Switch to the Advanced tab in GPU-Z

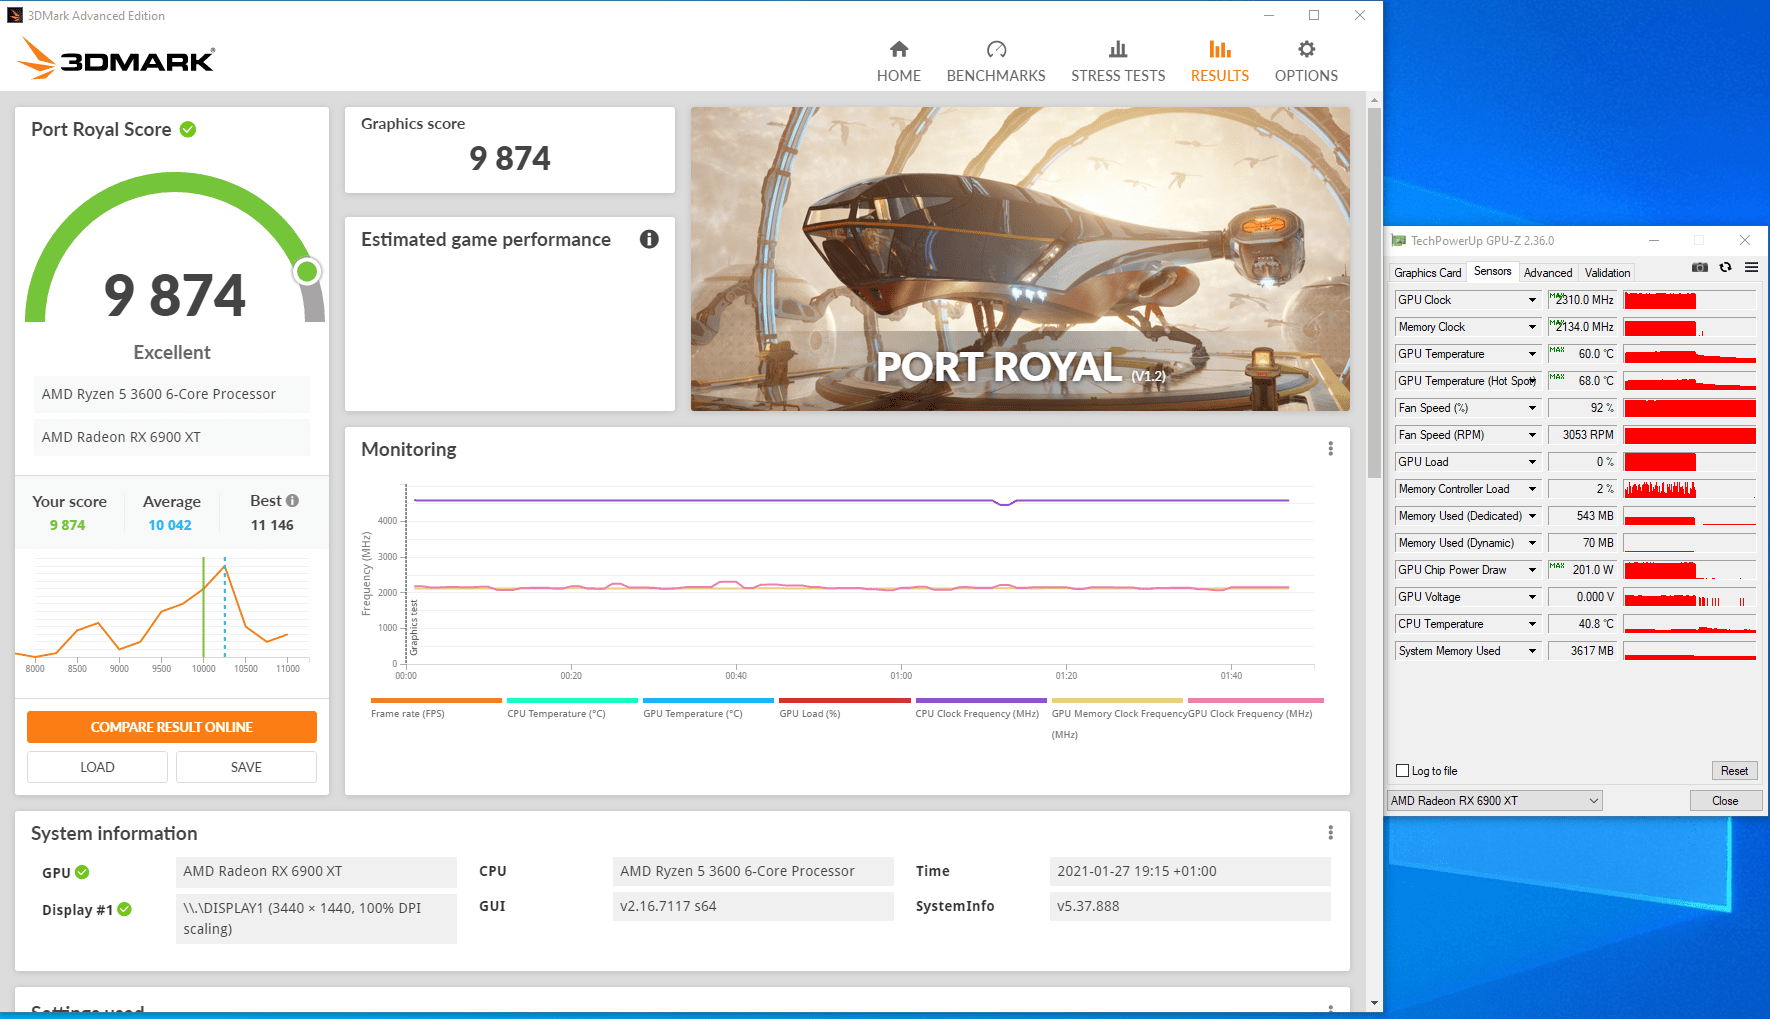[x=1548, y=272]
